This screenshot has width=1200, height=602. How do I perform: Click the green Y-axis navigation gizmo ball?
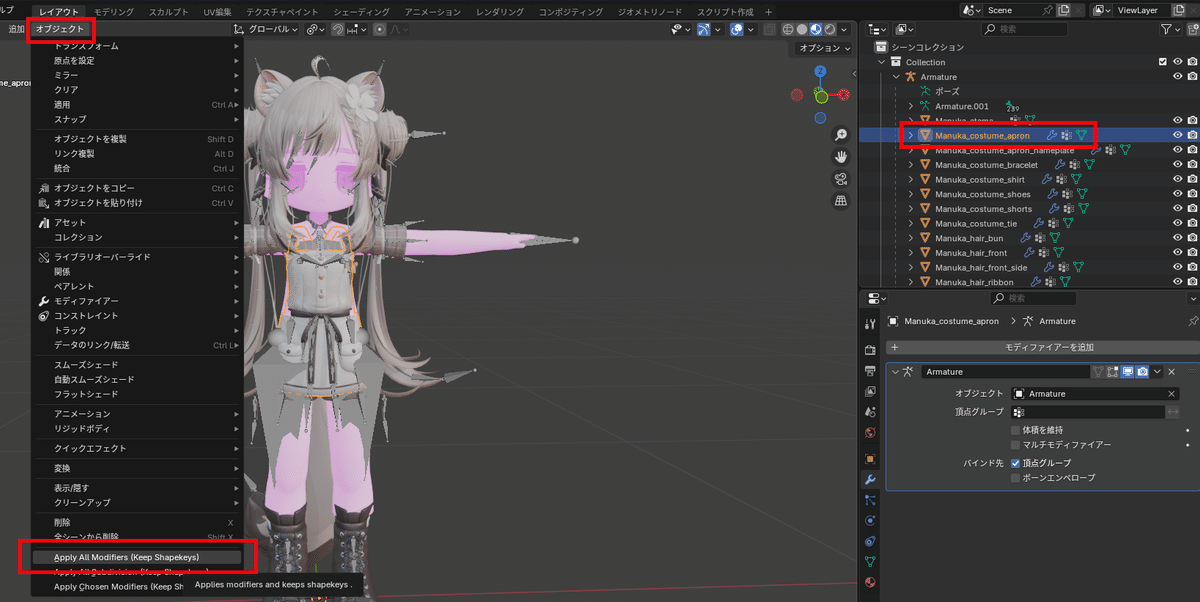click(x=822, y=96)
